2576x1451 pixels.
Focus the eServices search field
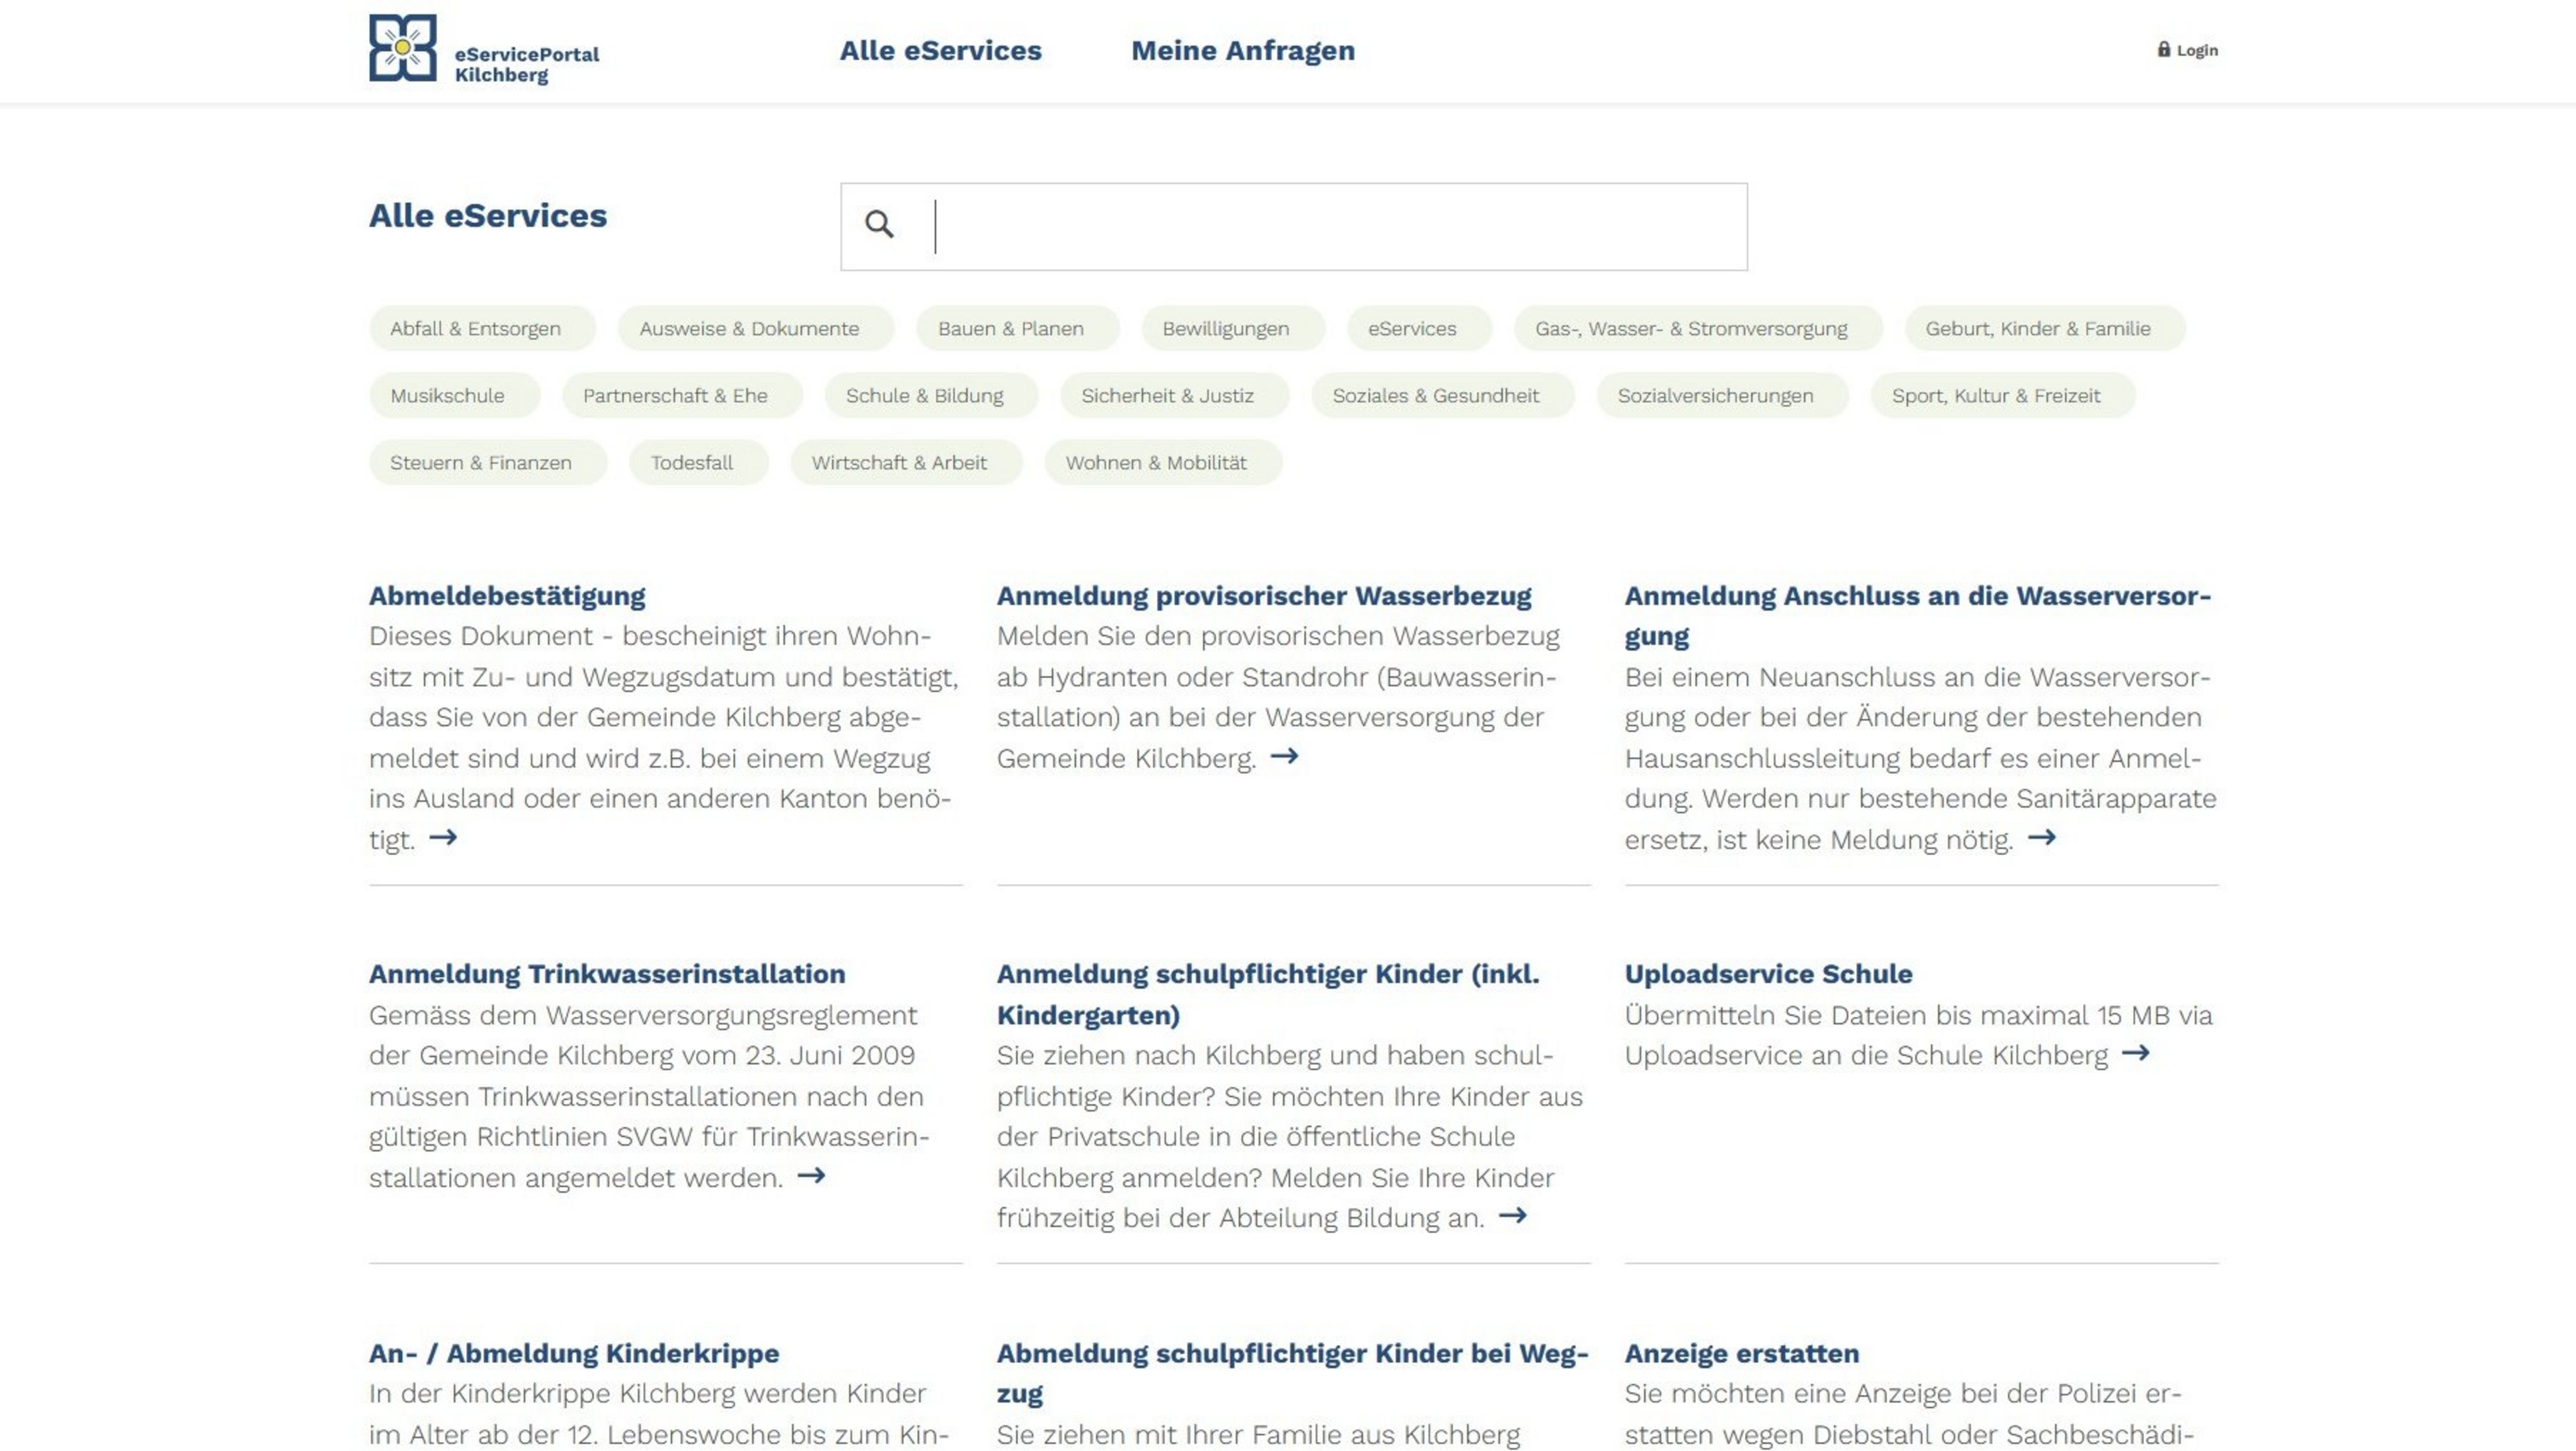tap(1294, 226)
